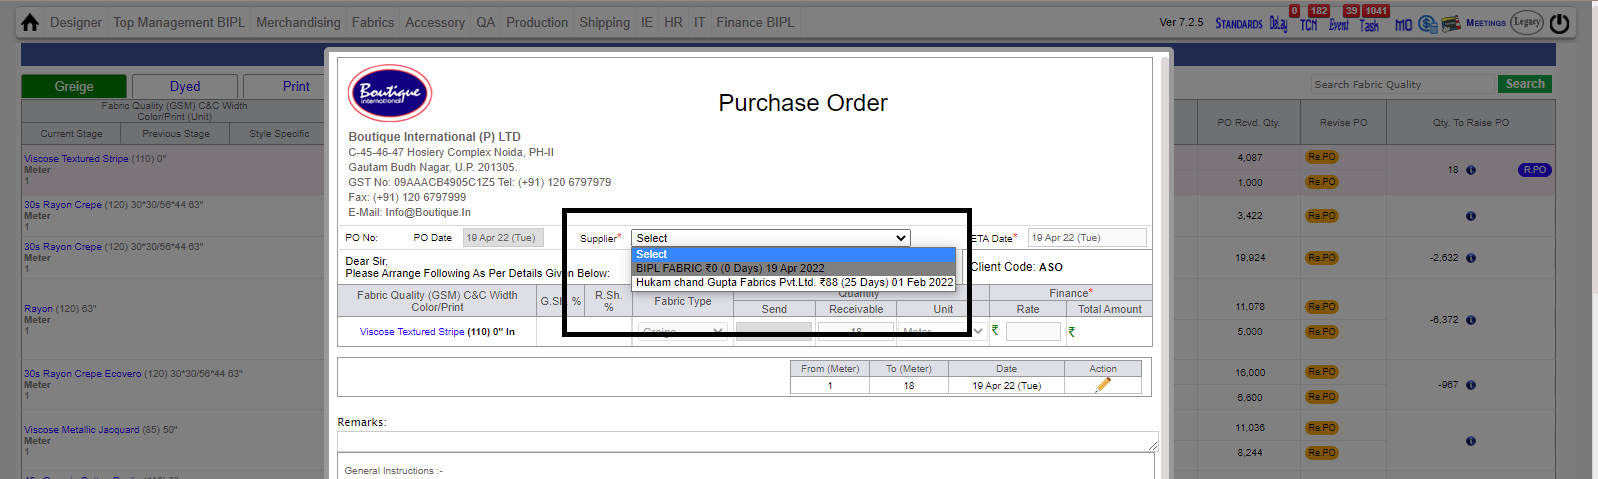Open the Legacy oval badge
1598x479 pixels.
(x=1526, y=22)
